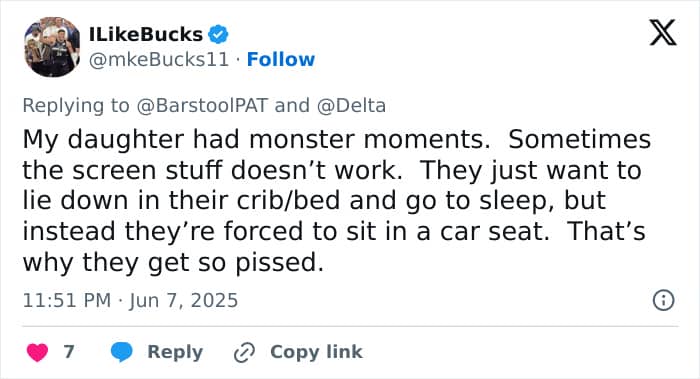Screen dimensions: 700x379
Task: Open the @Delta mention
Action: click(x=351, y=106)
